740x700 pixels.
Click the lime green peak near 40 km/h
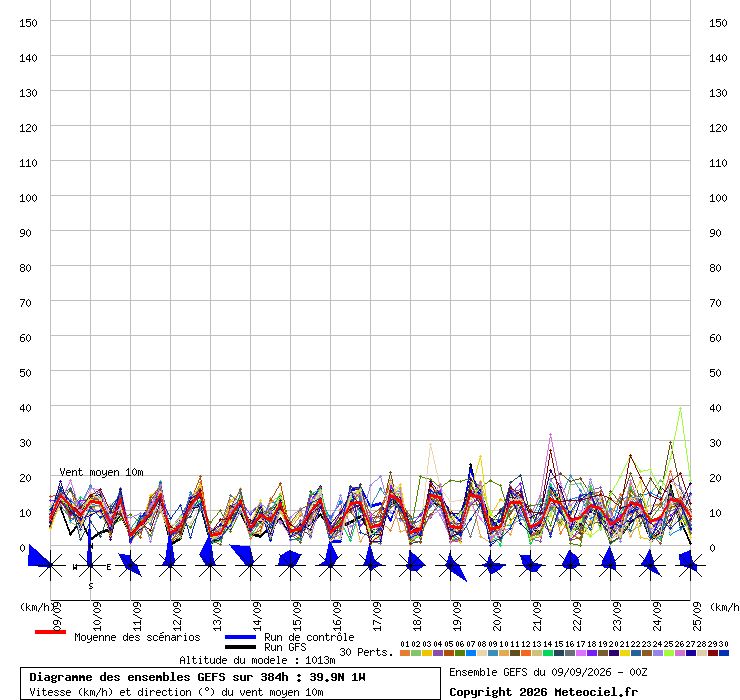click(x=680, y=408)
